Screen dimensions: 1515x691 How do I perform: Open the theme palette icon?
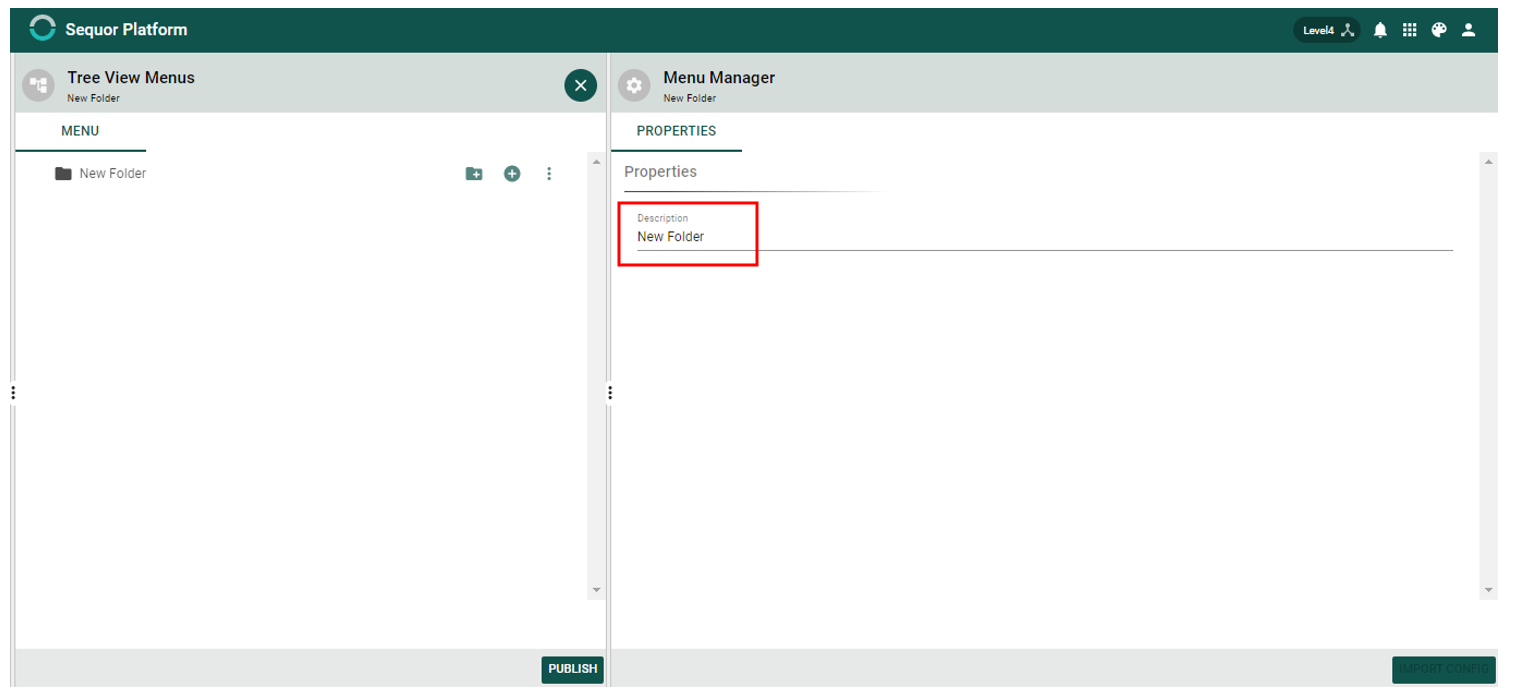point(1439,30)
